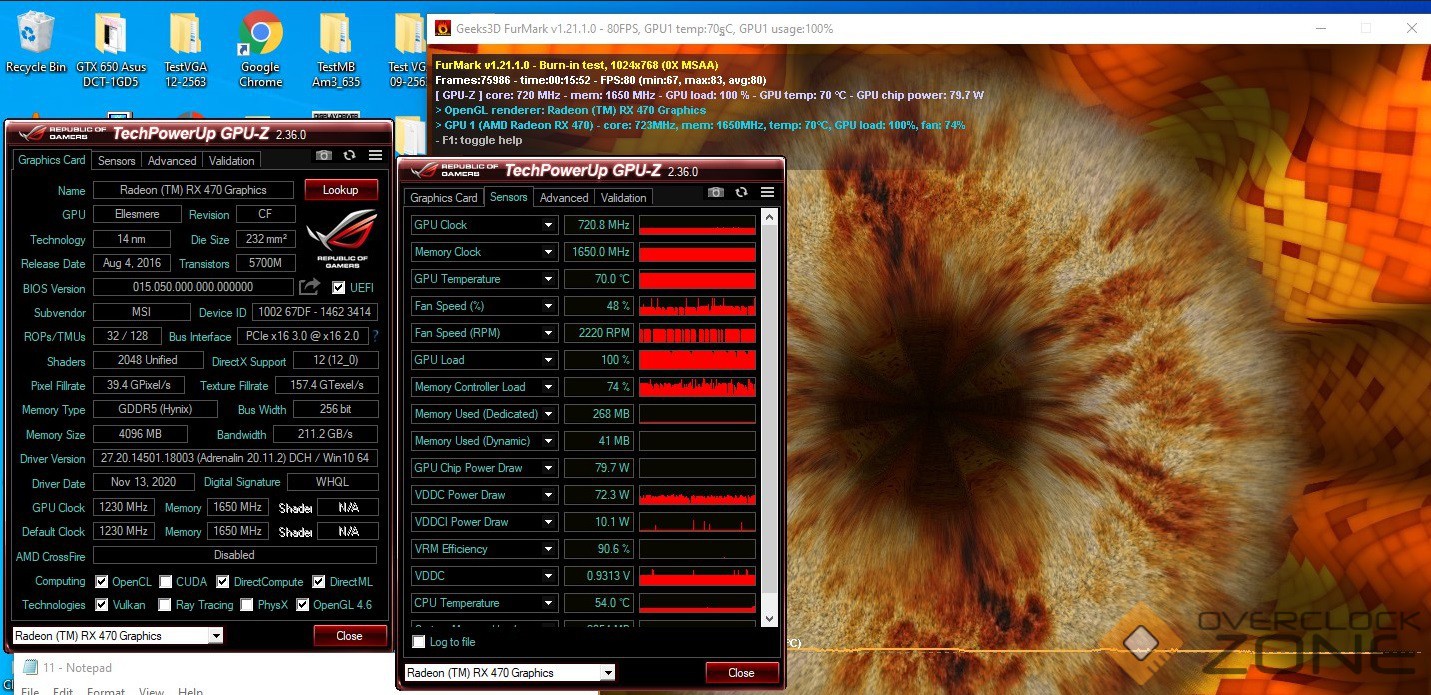Toggle PhysX checkbox

pyautogui.click(x=246, y=605)
